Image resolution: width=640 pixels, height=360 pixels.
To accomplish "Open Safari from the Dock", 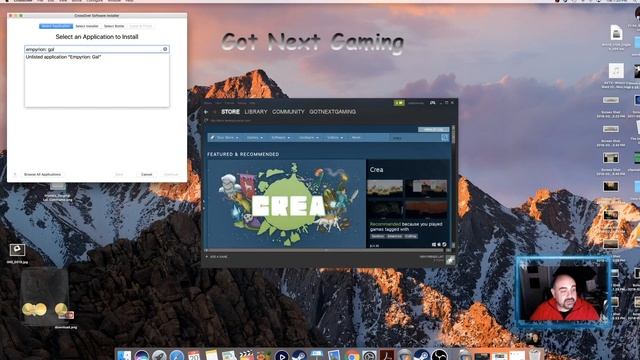I will tap(177, 356).
